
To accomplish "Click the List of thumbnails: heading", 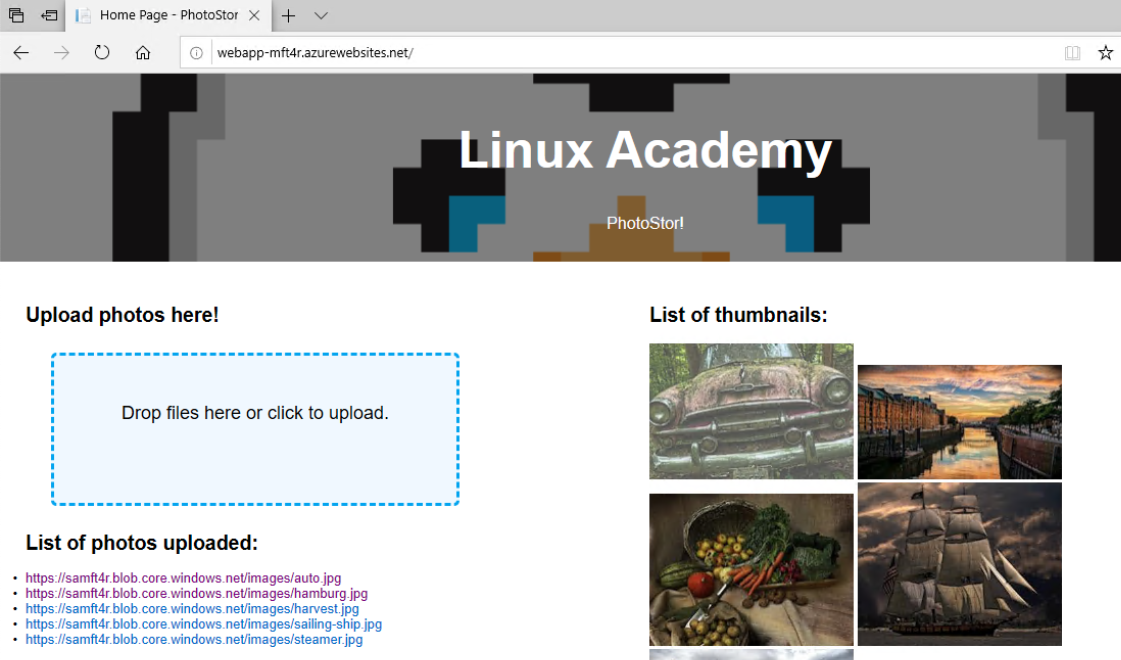I will coord(739,315).
